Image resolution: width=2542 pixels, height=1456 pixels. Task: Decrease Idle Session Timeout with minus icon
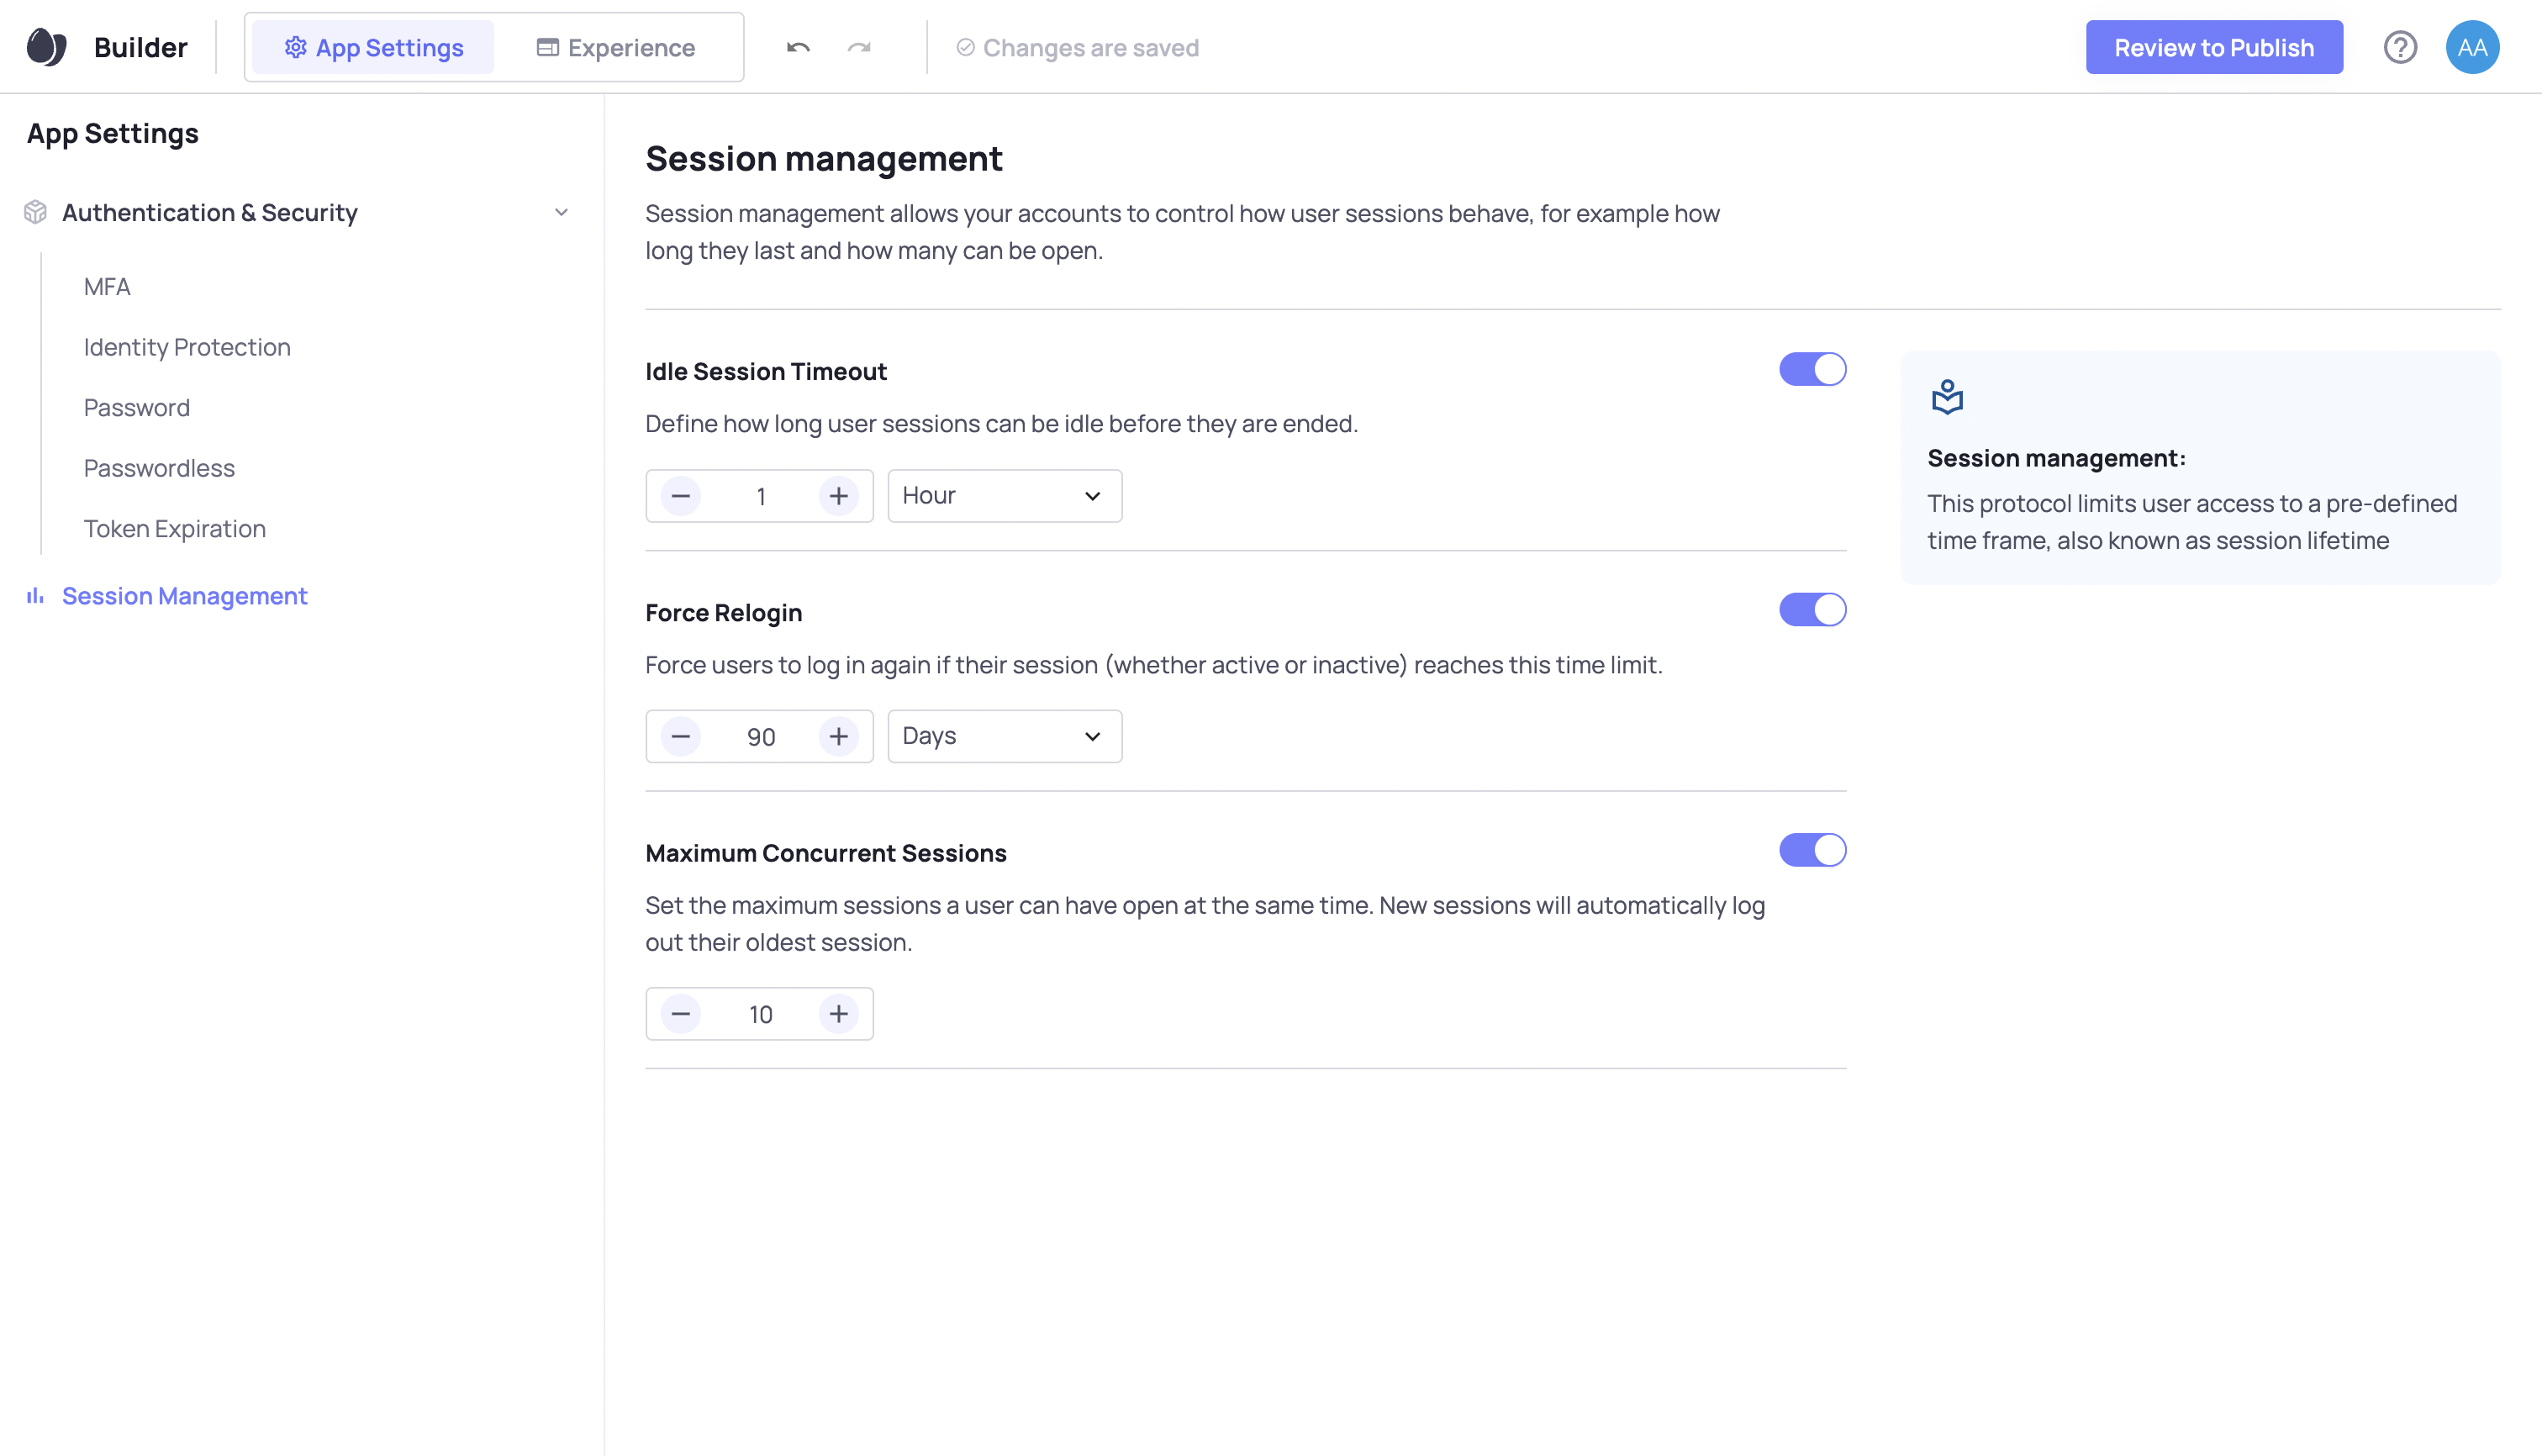point(681,496)
